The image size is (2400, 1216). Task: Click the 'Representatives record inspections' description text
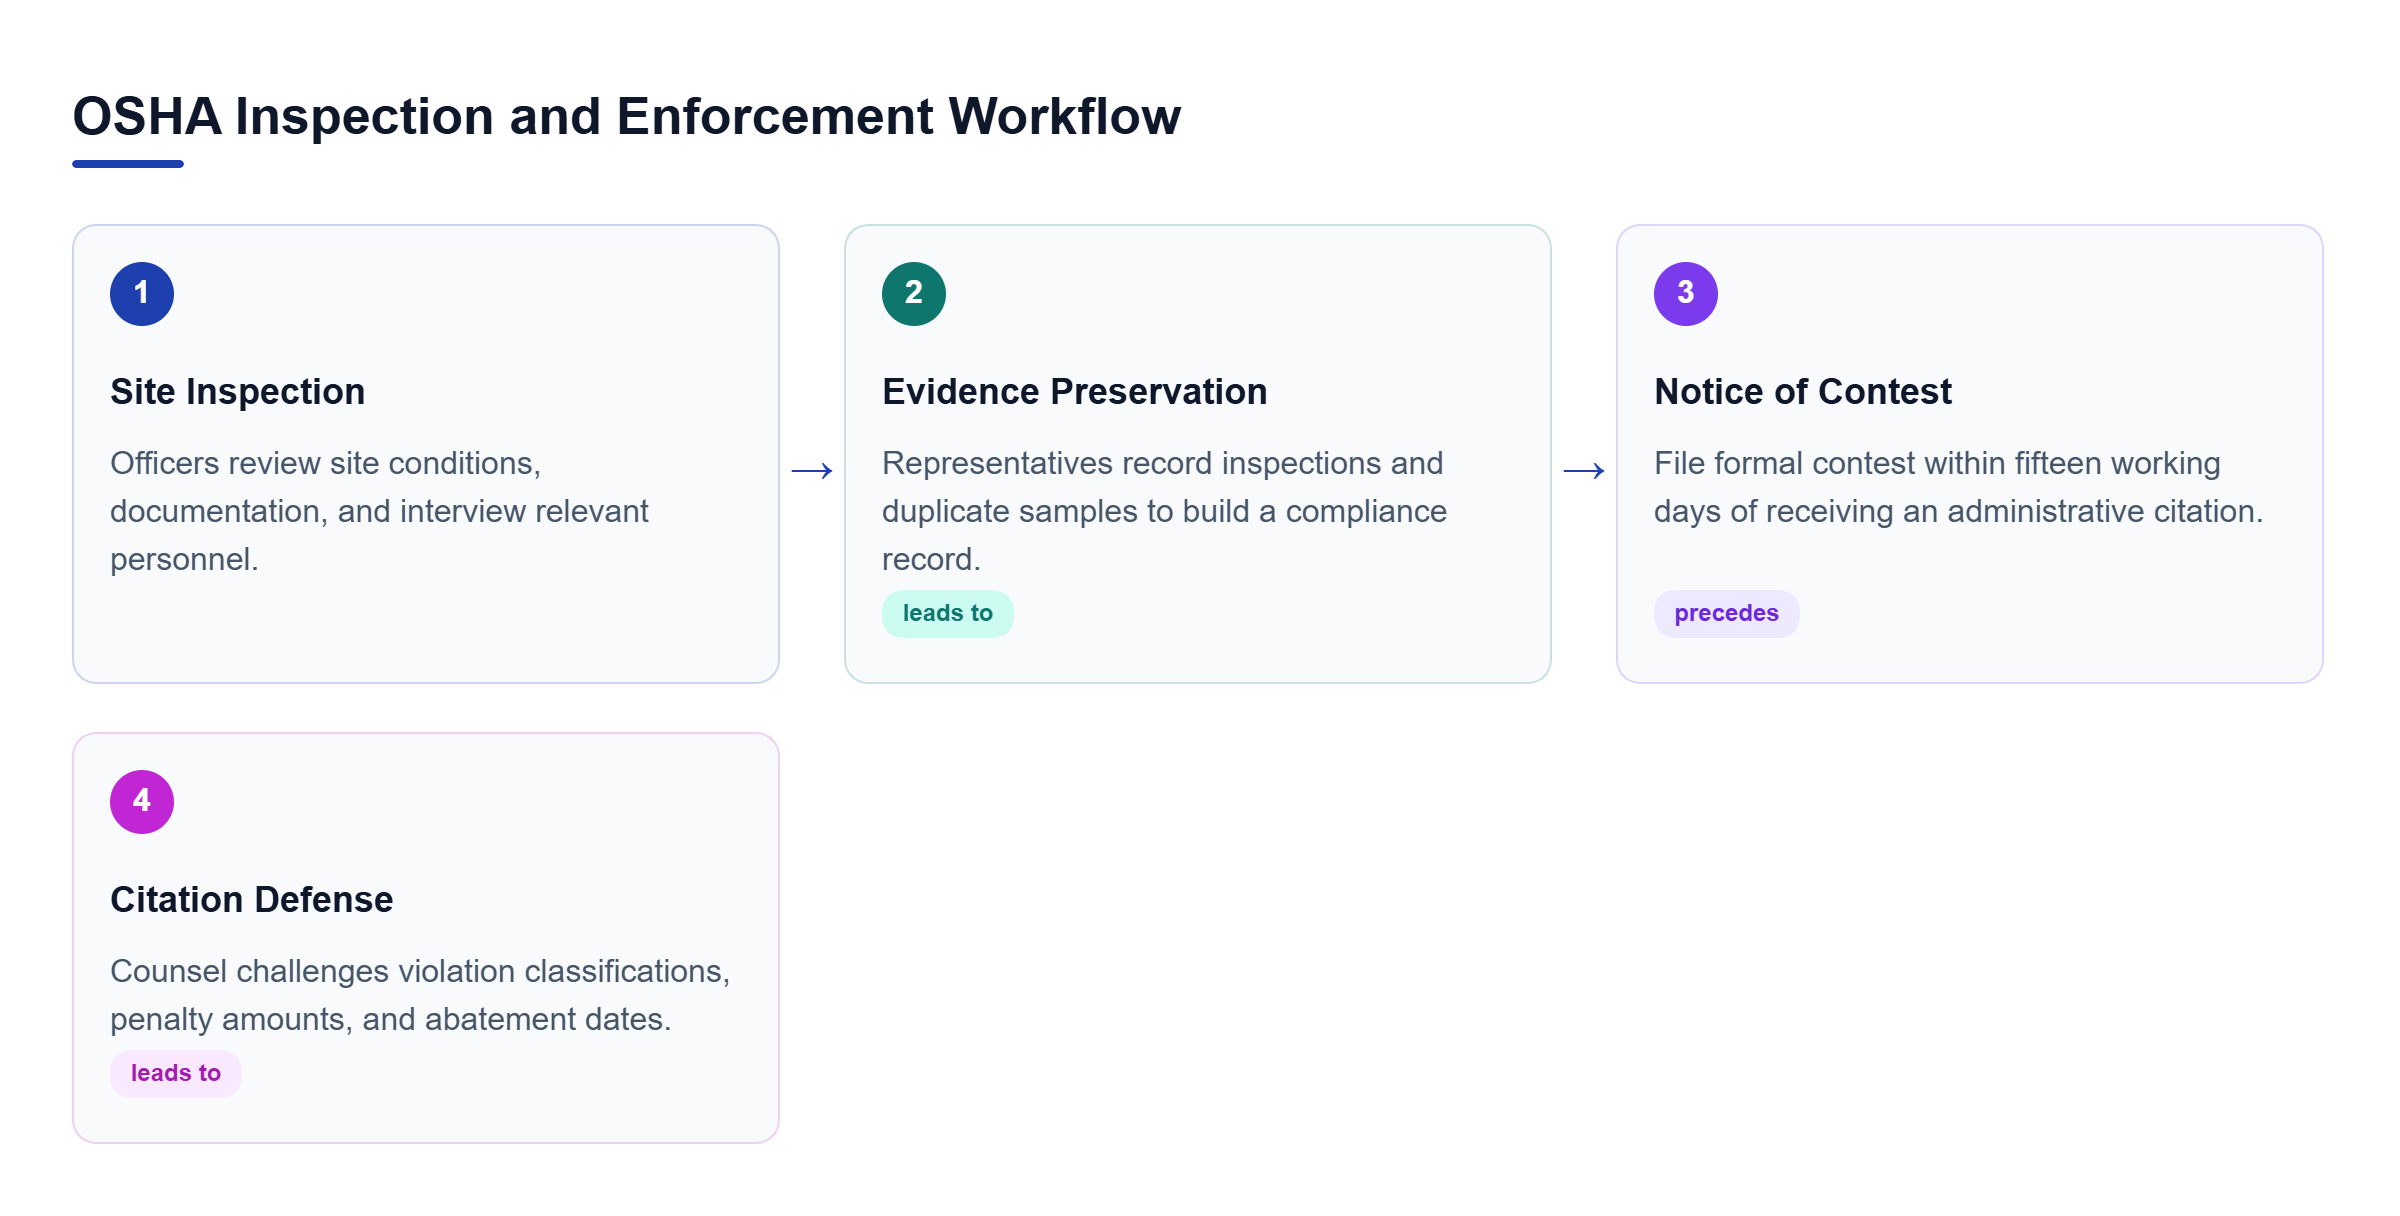coord(1165,511)
